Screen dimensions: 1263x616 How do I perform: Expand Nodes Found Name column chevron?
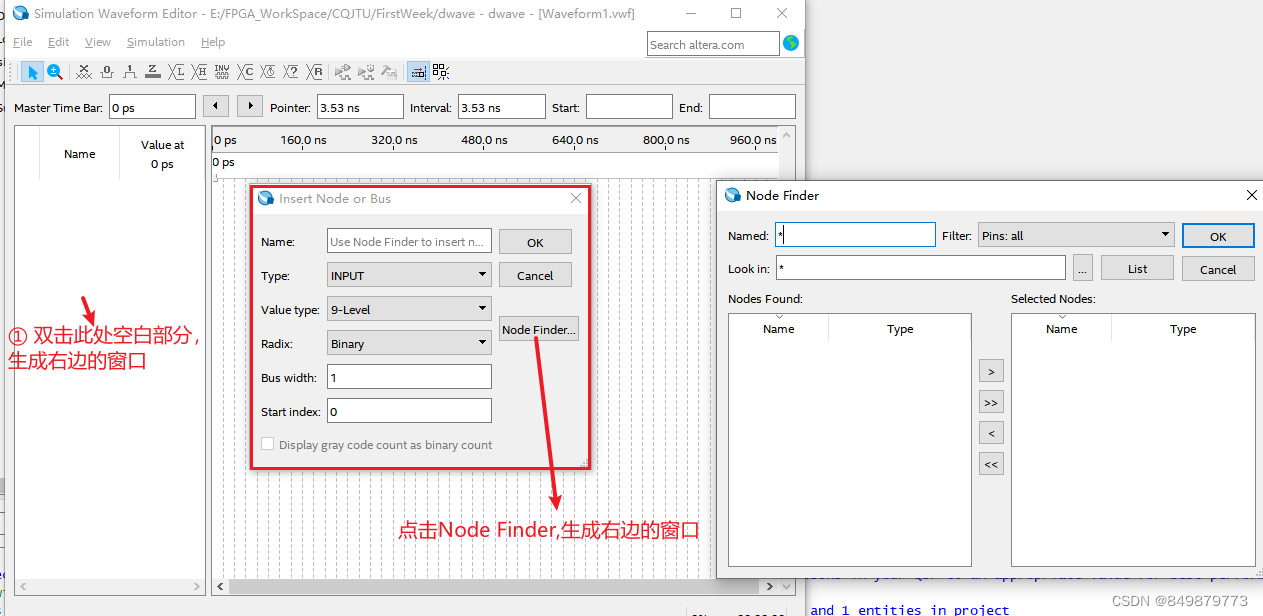click(778, 317)
